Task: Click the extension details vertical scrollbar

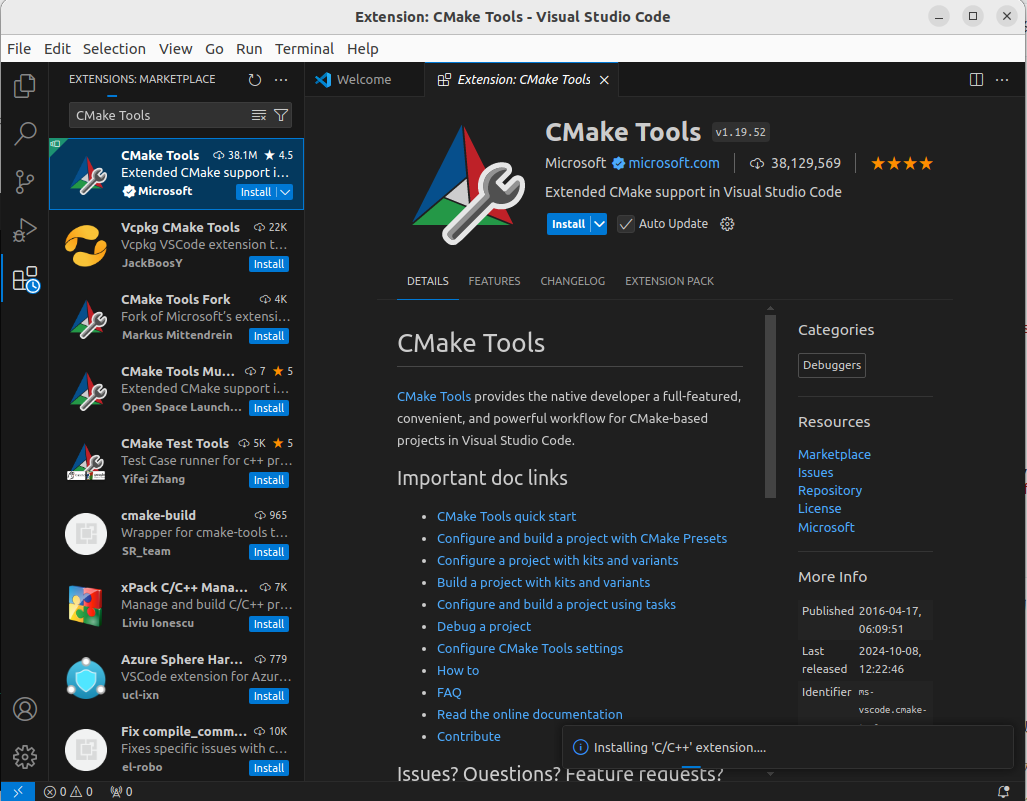Action: (x=770, y=406)
